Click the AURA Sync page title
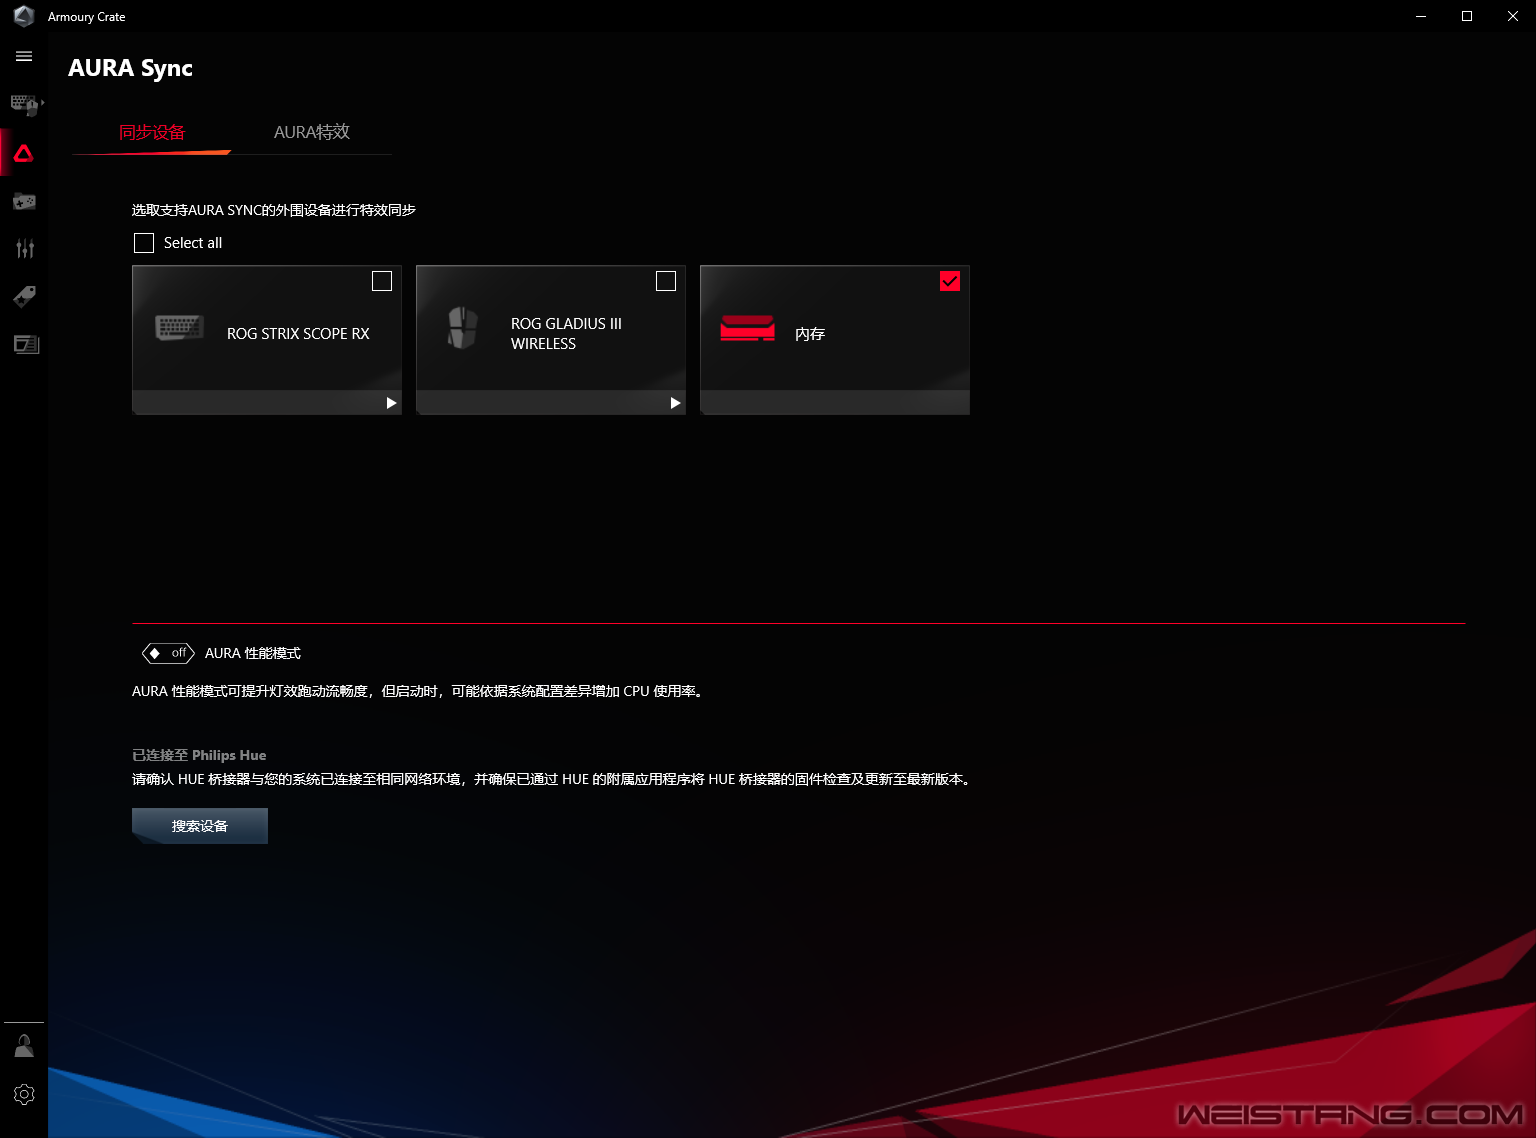1536x1138 pixels. [130, 68]
